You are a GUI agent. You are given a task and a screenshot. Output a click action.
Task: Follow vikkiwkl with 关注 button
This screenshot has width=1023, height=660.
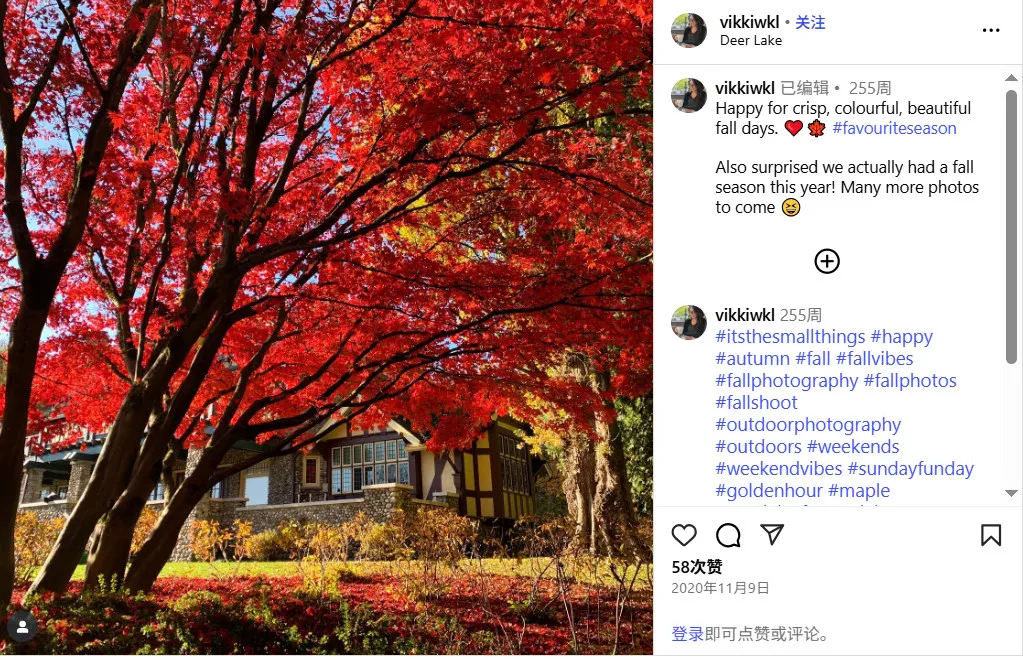[x=810, y=22]
